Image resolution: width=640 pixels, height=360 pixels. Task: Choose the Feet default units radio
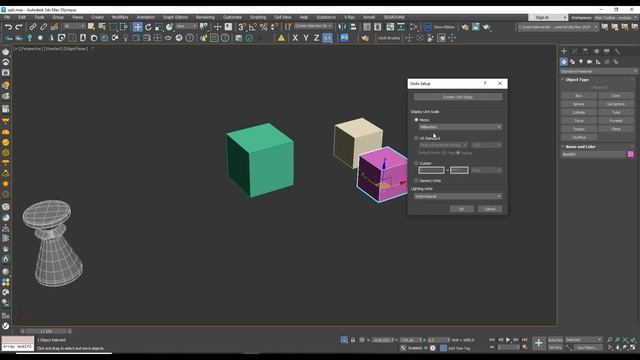pos(444,153)
